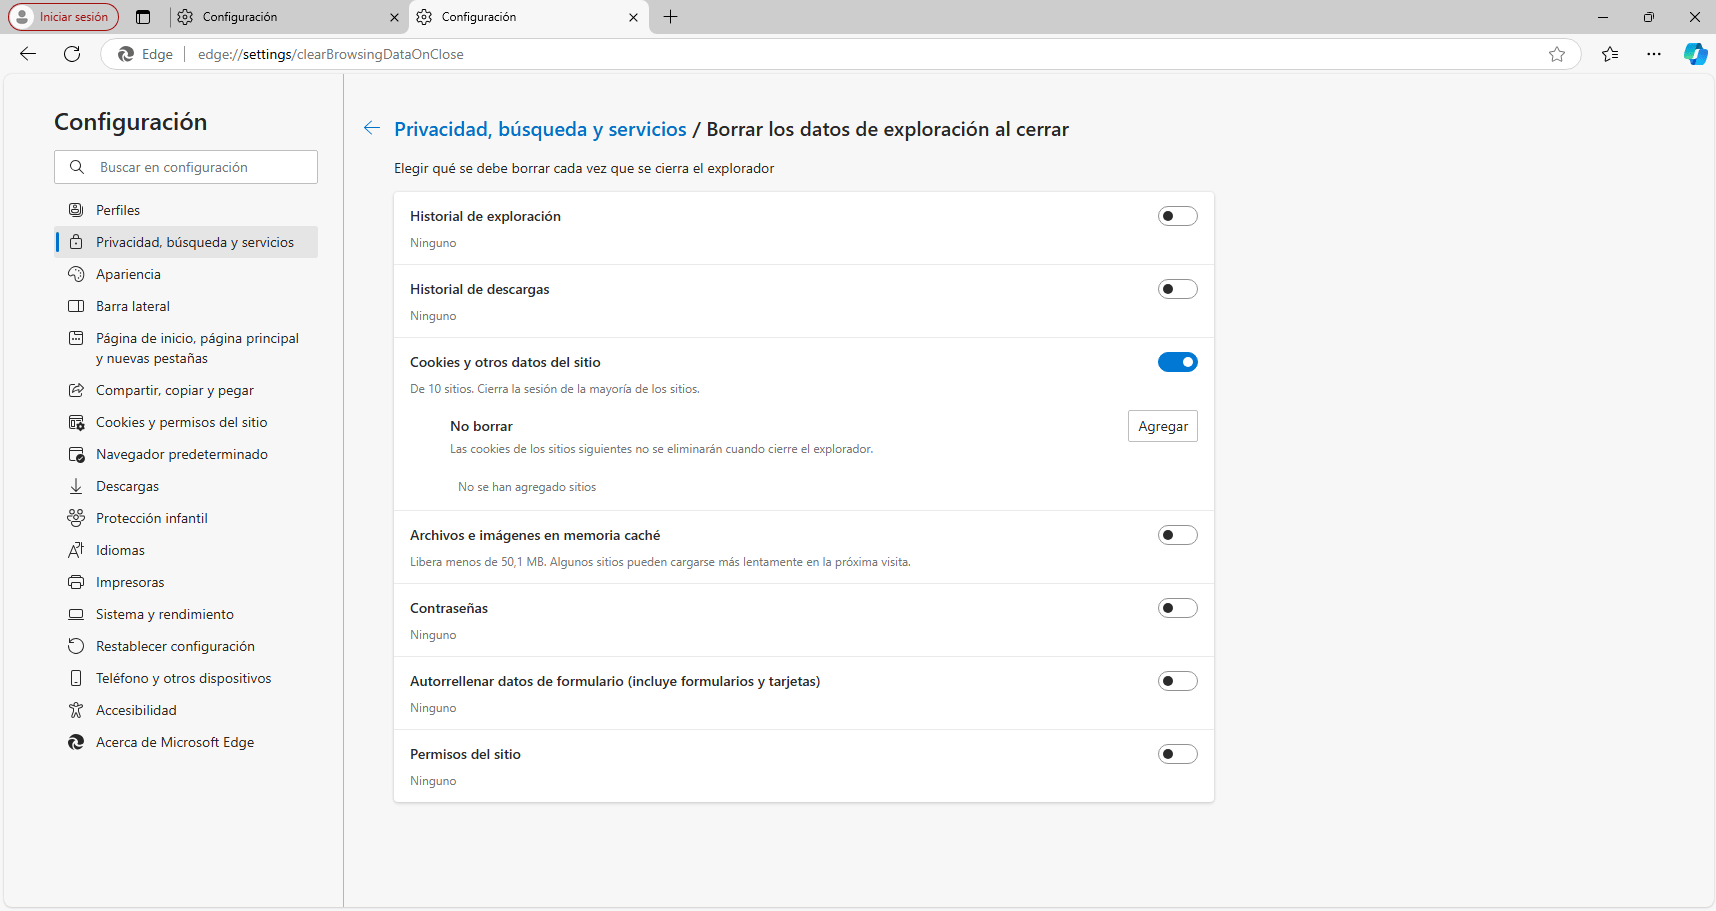The height and width of the screenshot is (911, 1716).
Task: Enable Historial de exploración toggle
Action: (1178, 216)
